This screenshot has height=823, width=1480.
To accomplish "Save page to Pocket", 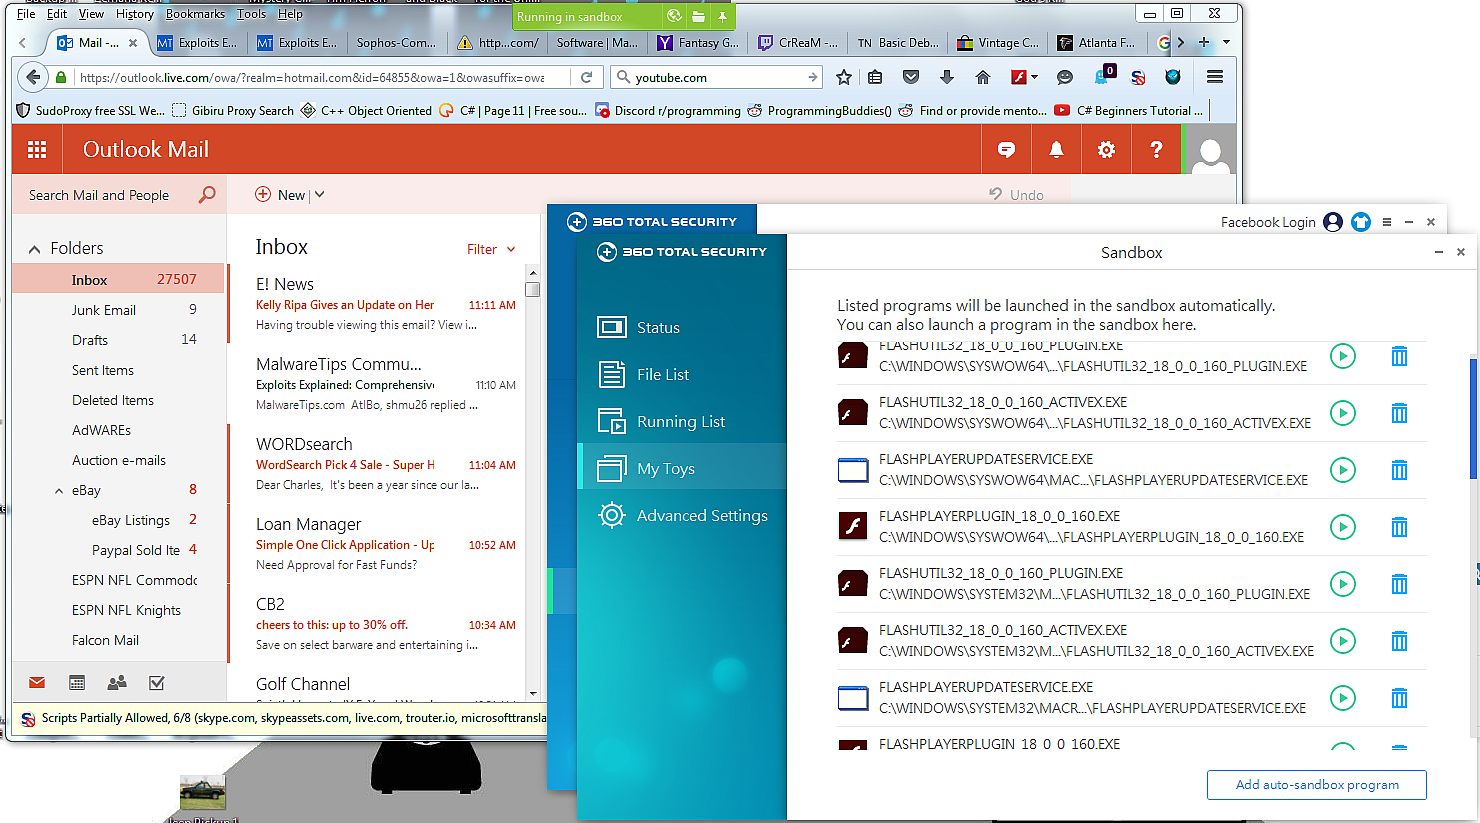I will (x=911, y=77).
